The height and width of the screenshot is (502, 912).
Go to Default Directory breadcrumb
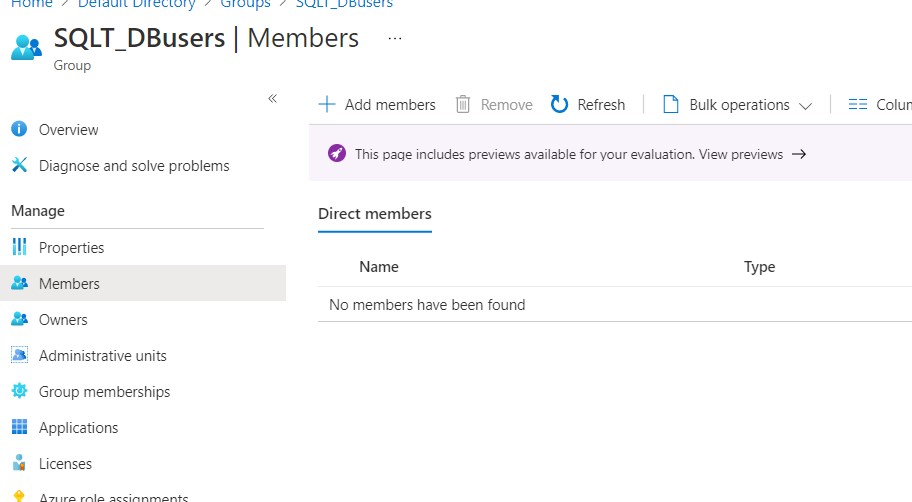pyautogui.click(x=137, y=4)
